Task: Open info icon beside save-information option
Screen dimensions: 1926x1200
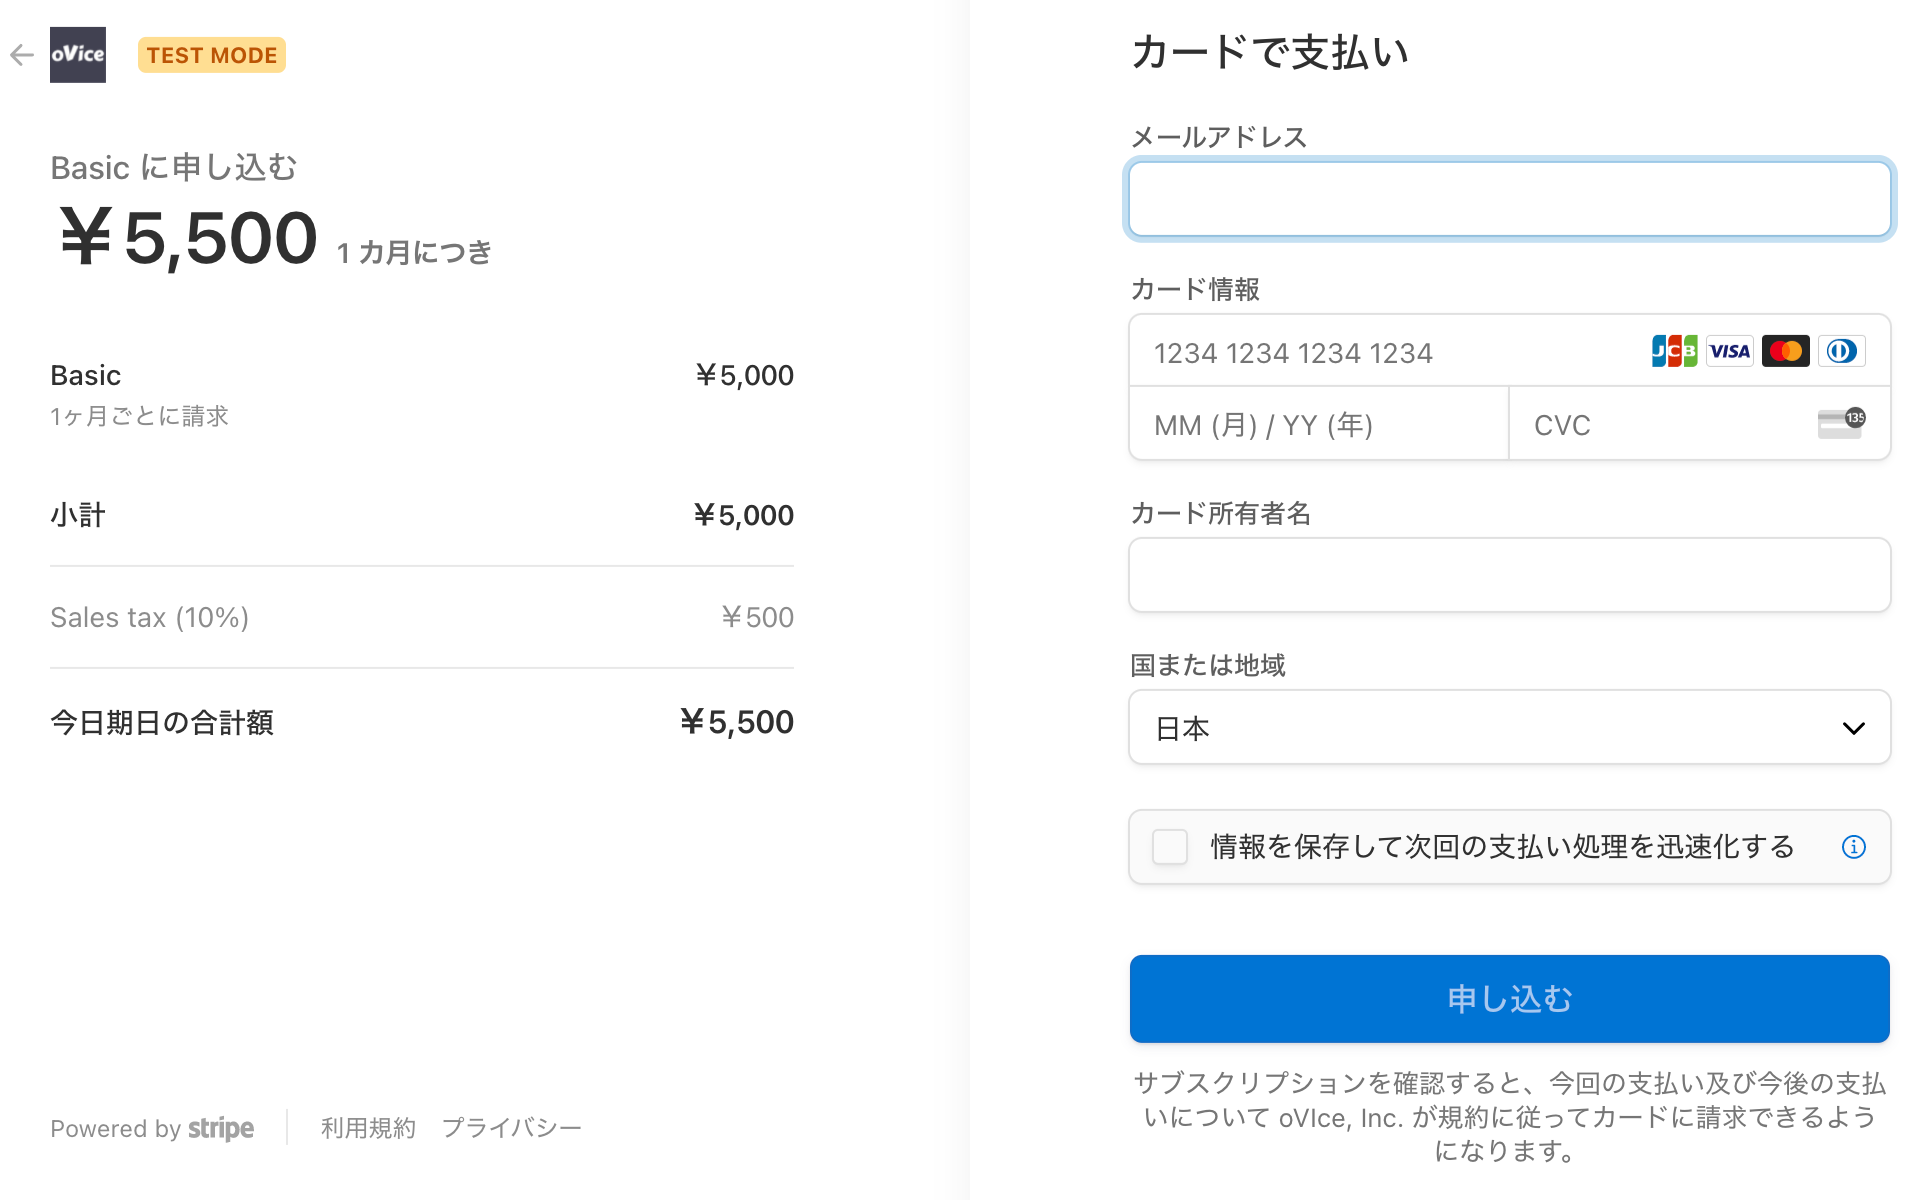Action: pos(1853,847)
